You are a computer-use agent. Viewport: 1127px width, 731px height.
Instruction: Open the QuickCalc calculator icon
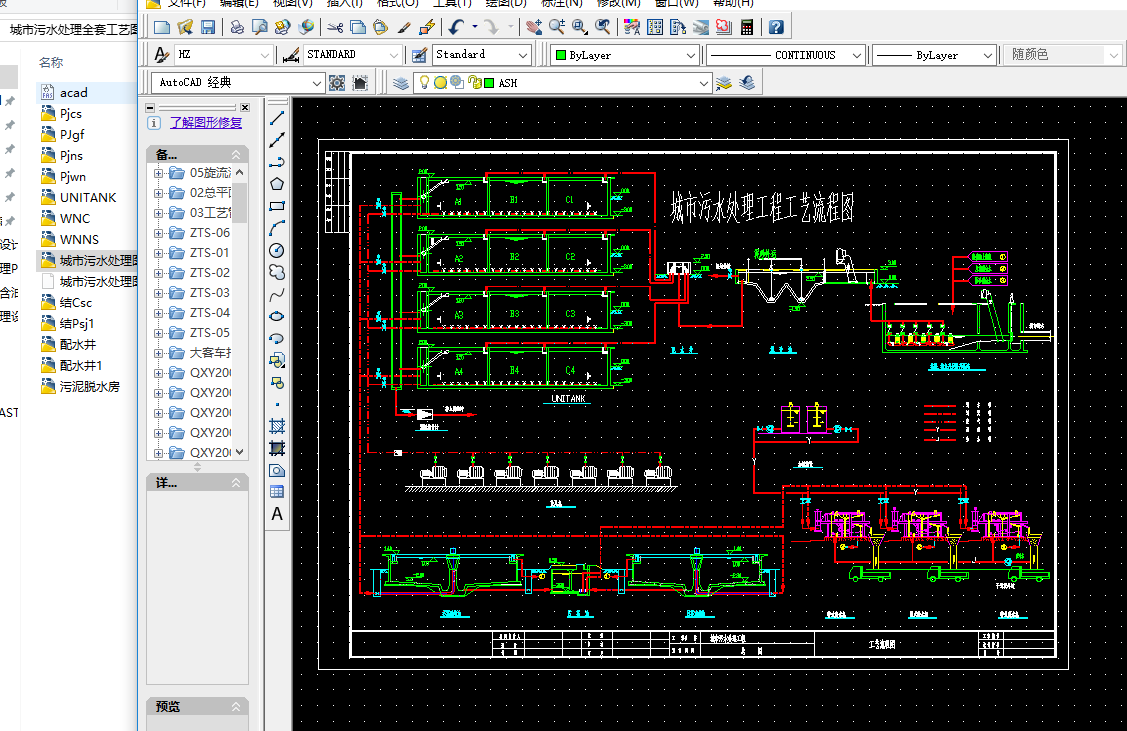coord(748,27)
